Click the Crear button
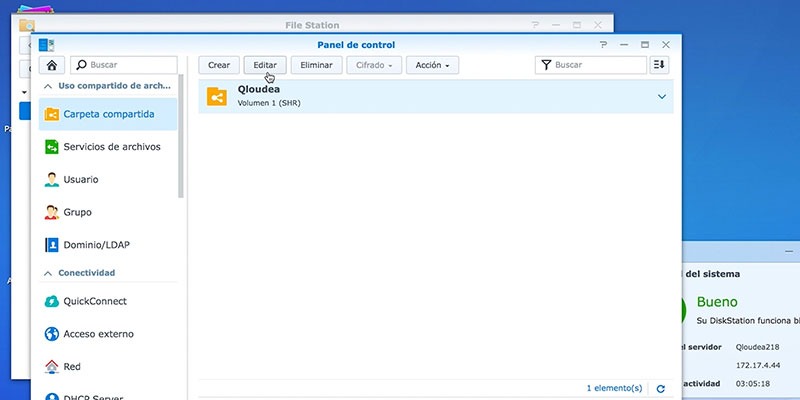 219,65
